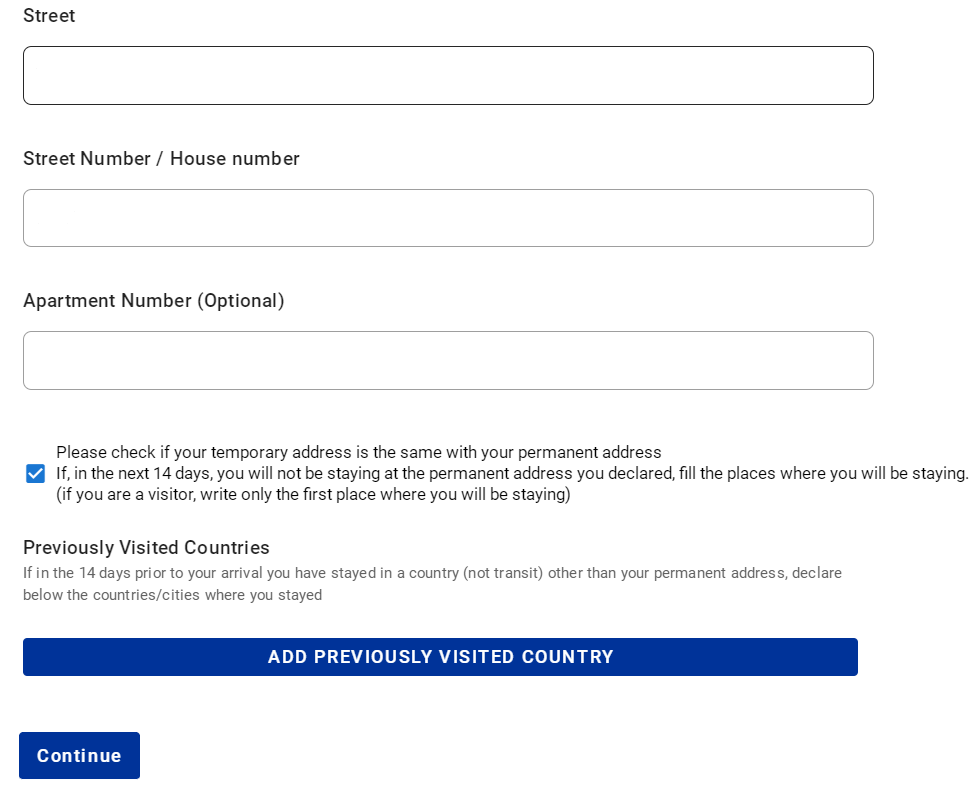Click into Street Number / House number field

[448, 218]
